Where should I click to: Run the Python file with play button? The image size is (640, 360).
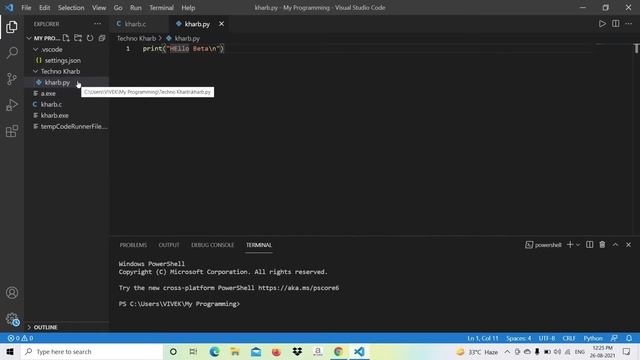pyautogui.click(x=602, y=24)
